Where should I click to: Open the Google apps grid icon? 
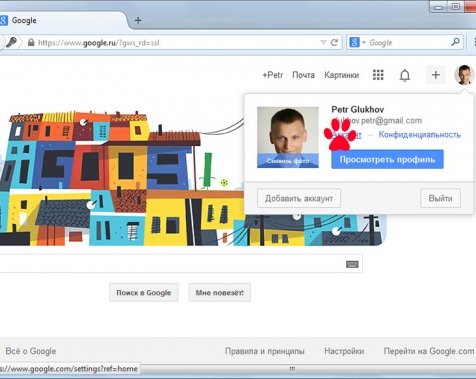378,75
